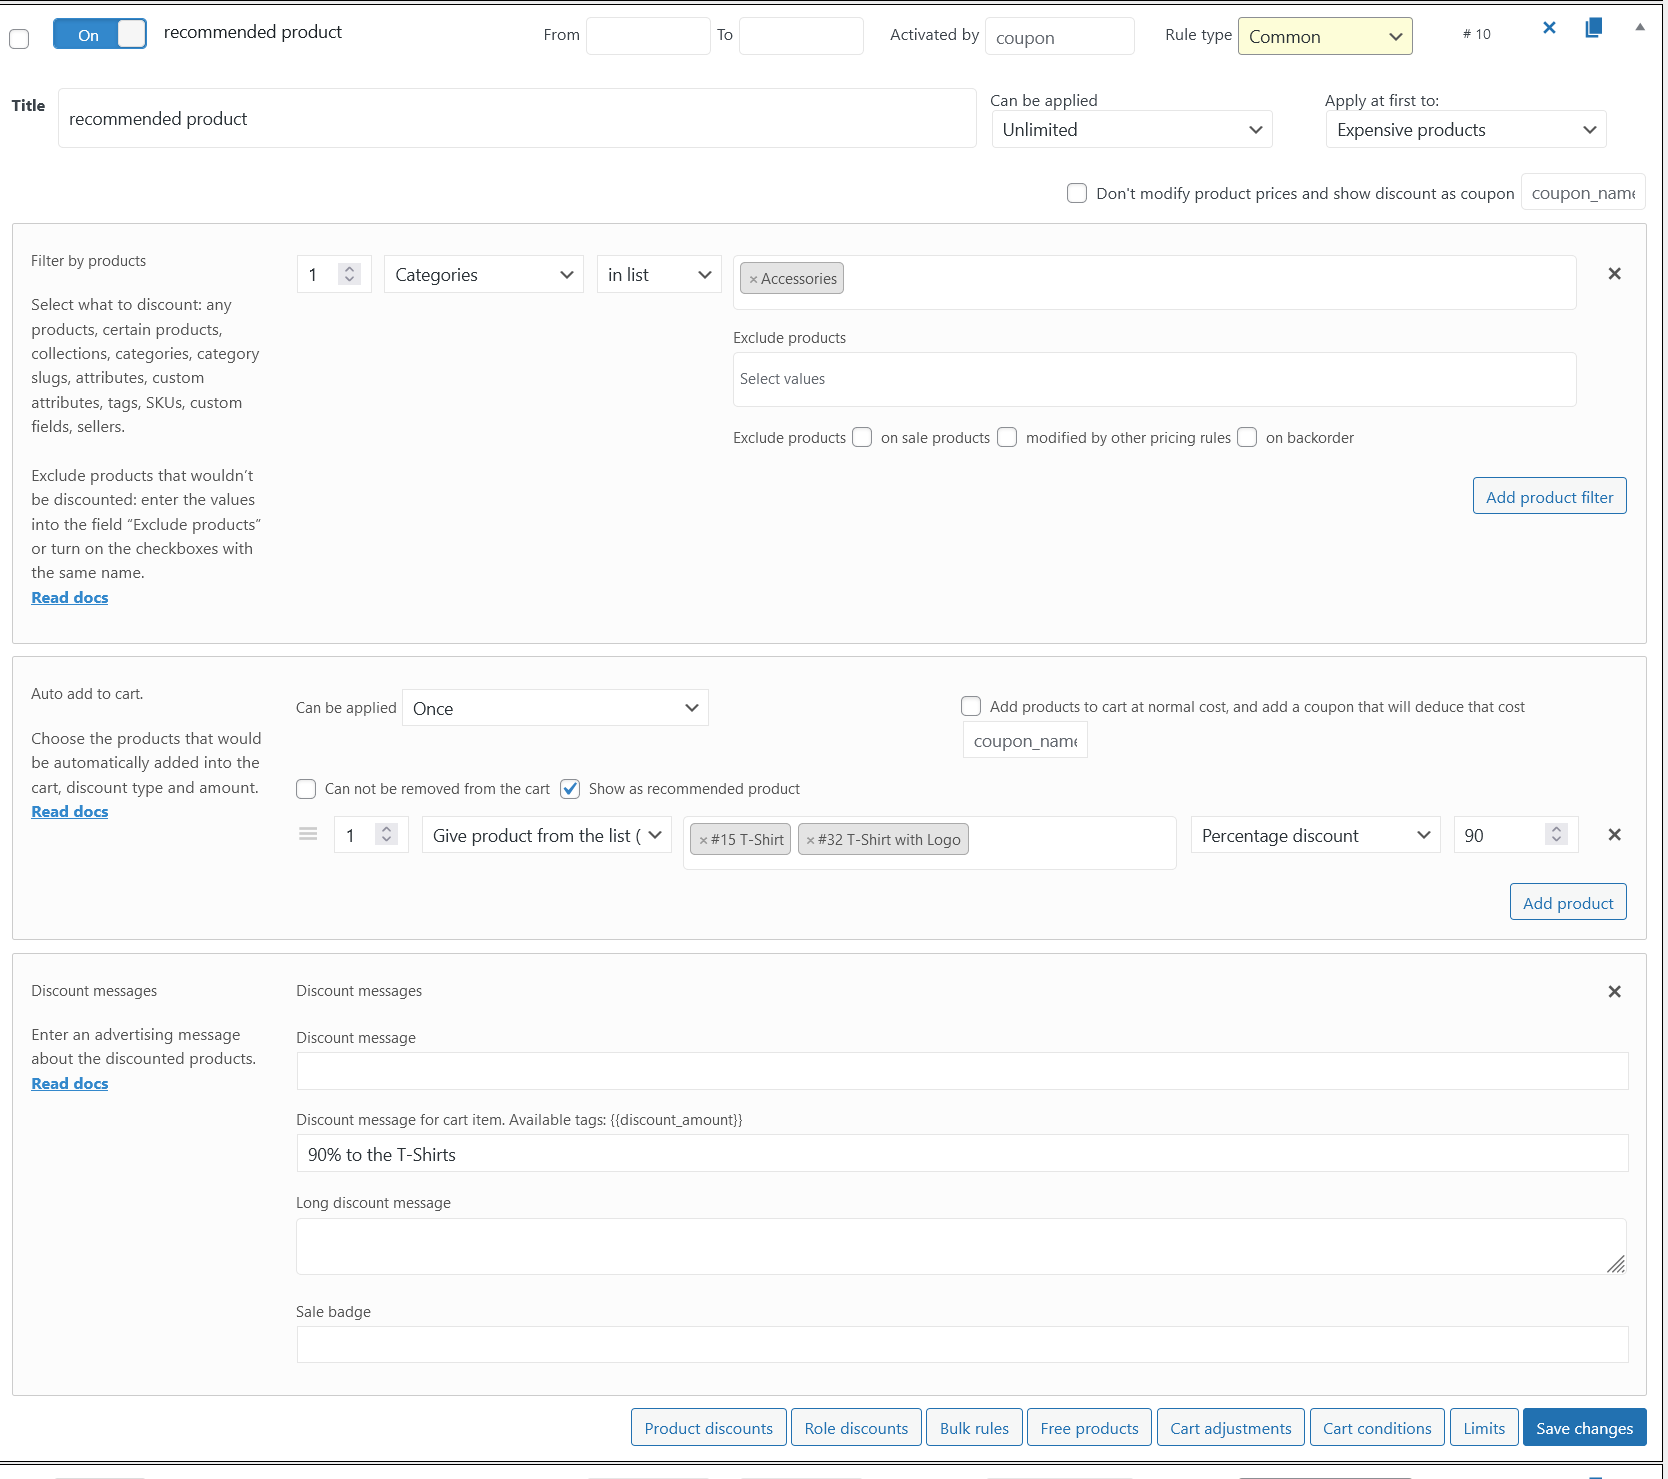Open the Limits section
The height and width of the screenshot is (1479, 1668).
1484,1427
